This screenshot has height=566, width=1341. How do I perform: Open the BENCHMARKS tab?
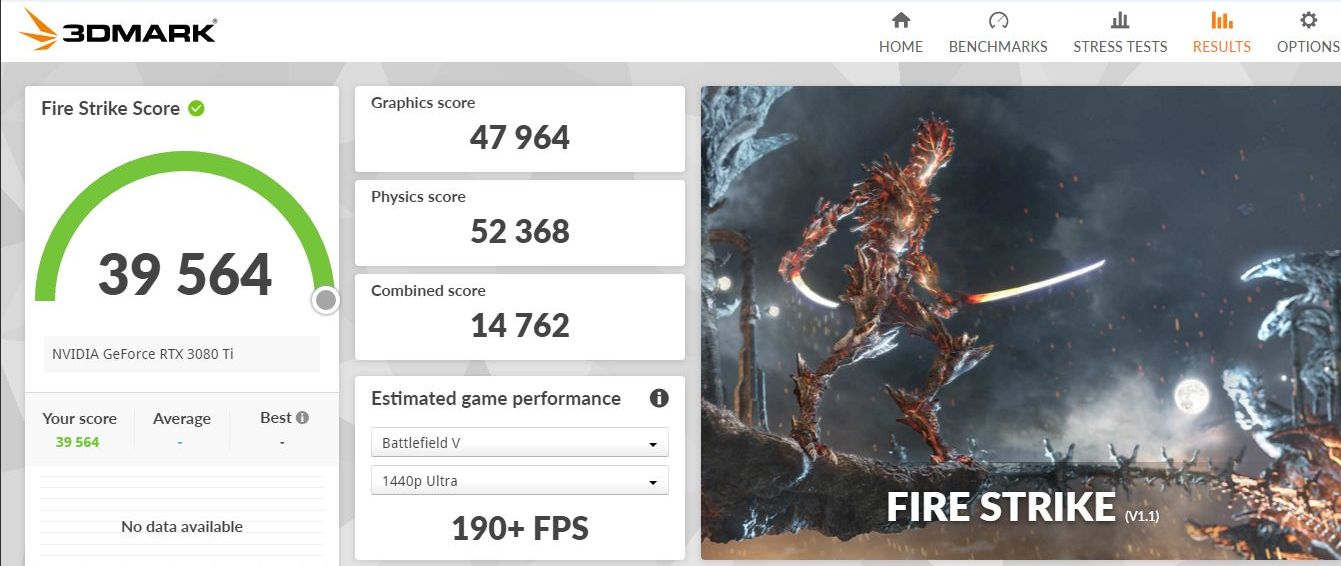(998, 46)
